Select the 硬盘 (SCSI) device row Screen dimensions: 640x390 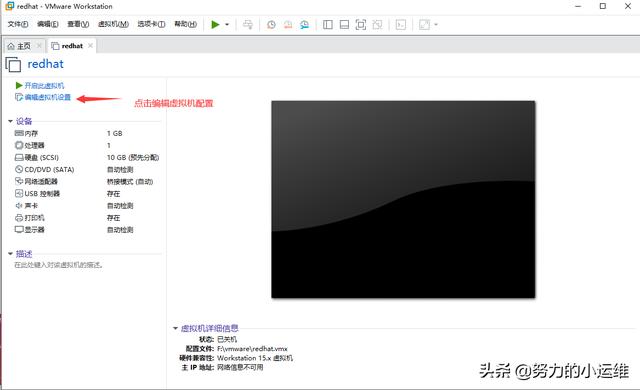point(87,157)
